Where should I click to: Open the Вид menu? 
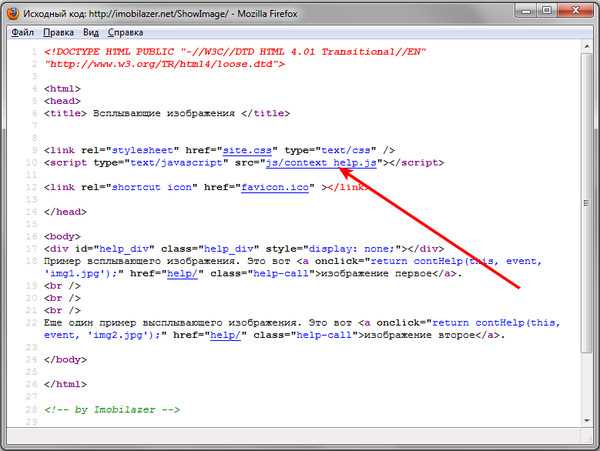[91, 33]
